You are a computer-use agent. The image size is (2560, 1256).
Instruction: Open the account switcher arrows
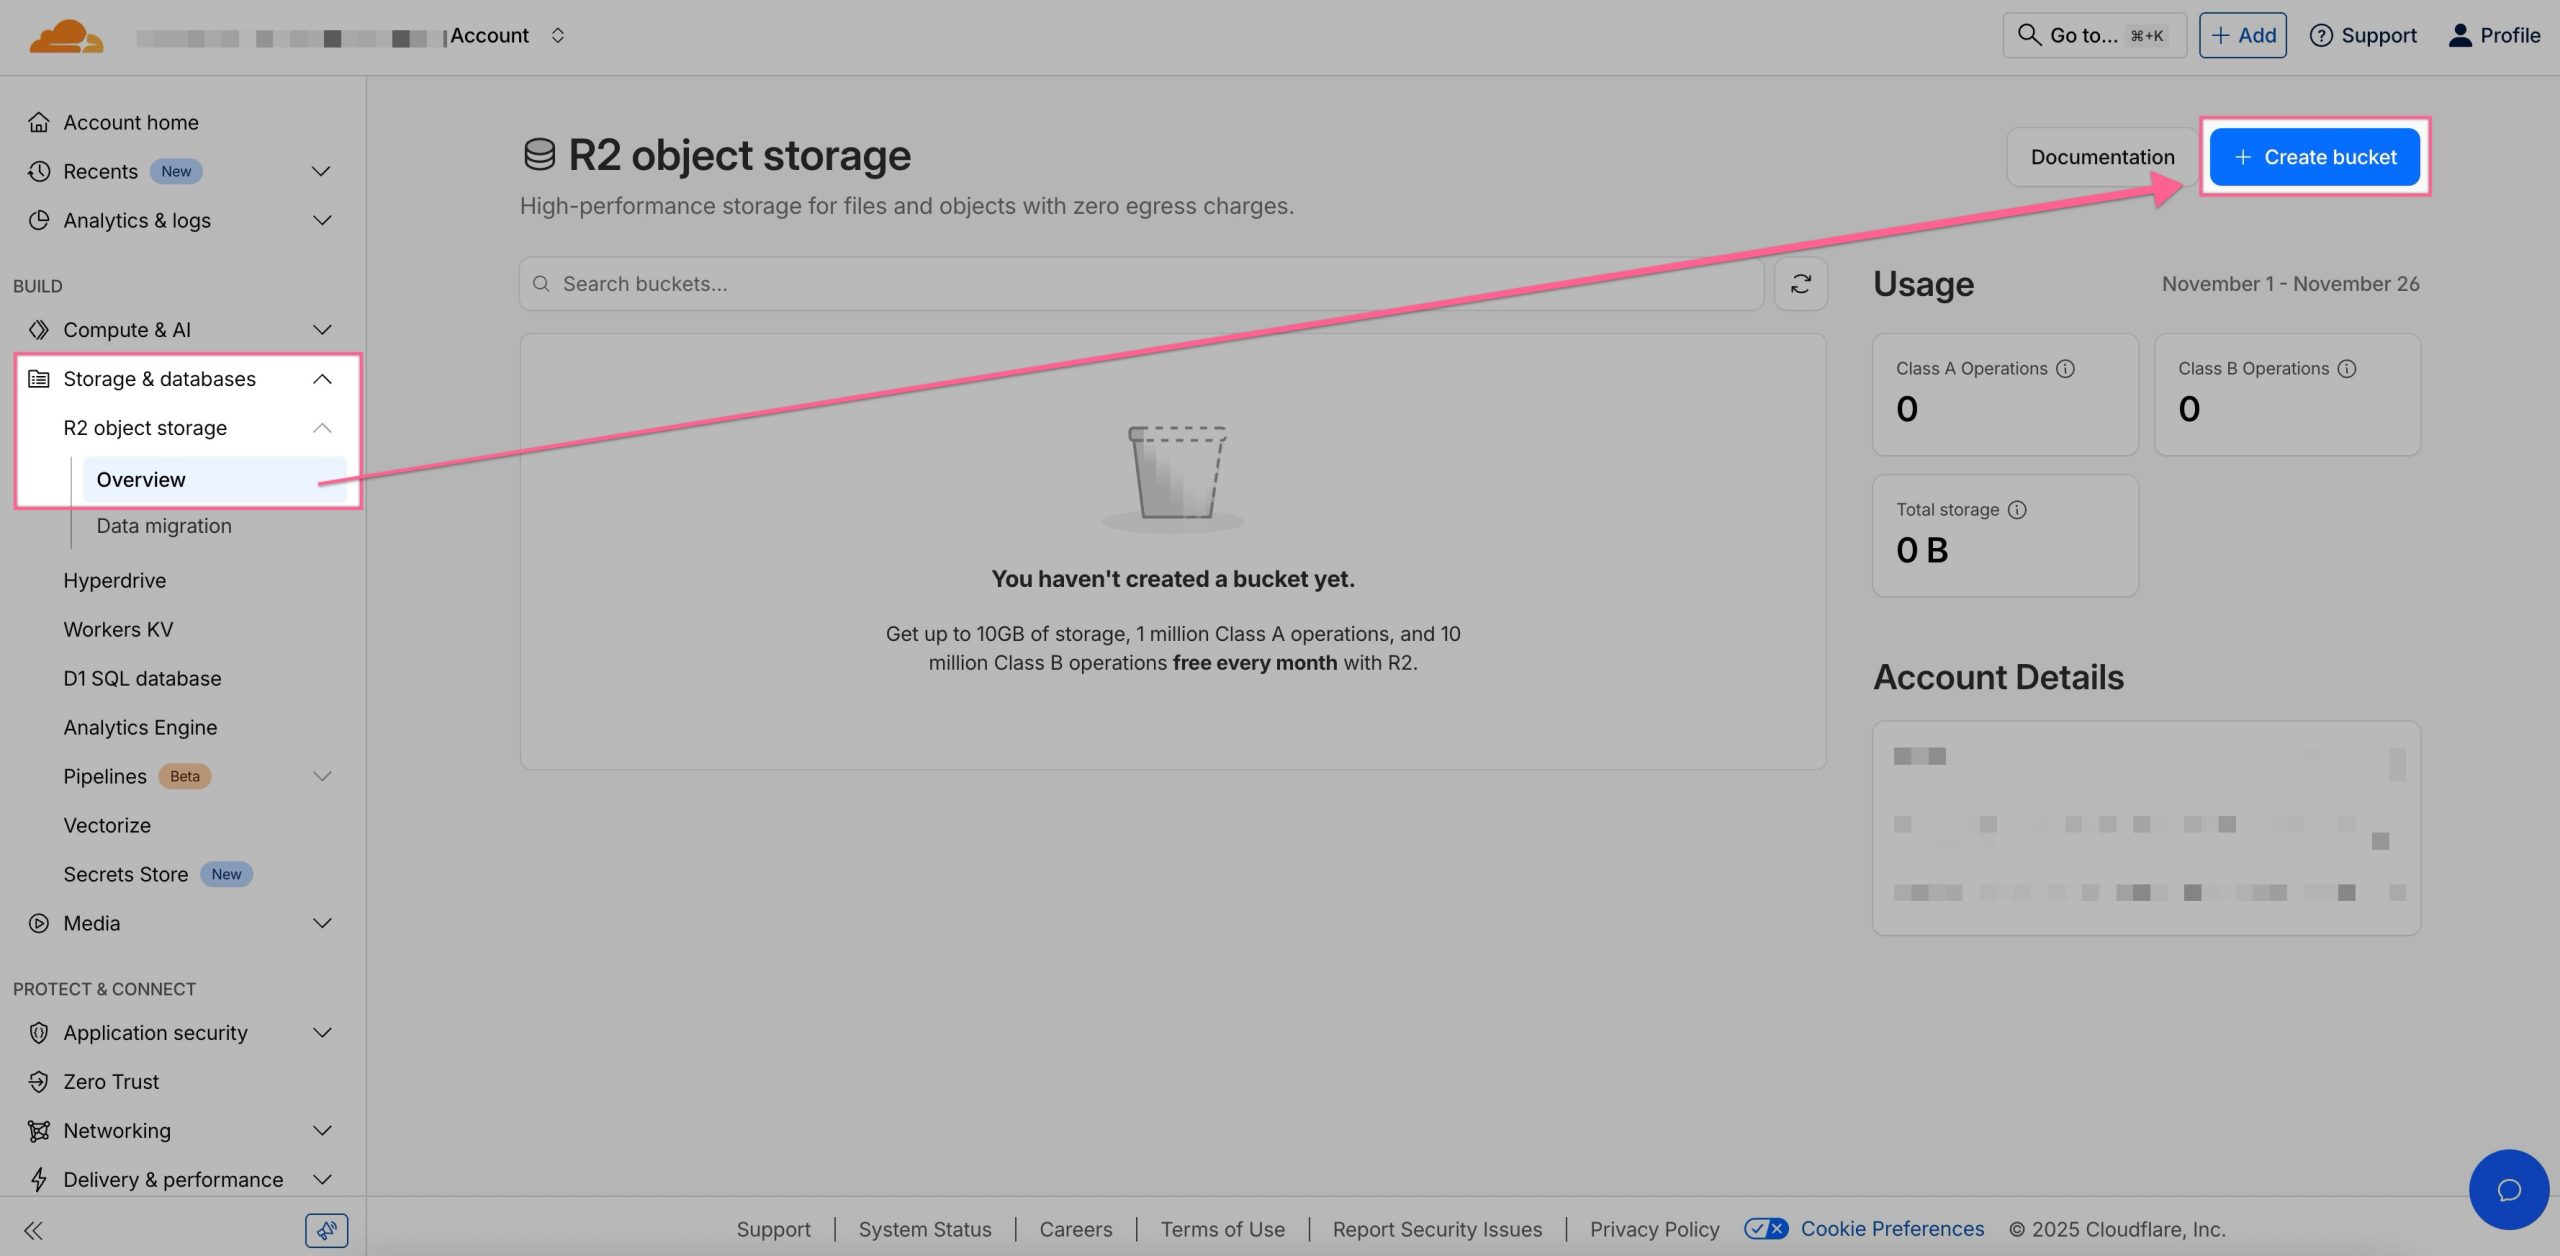point(558,35)
